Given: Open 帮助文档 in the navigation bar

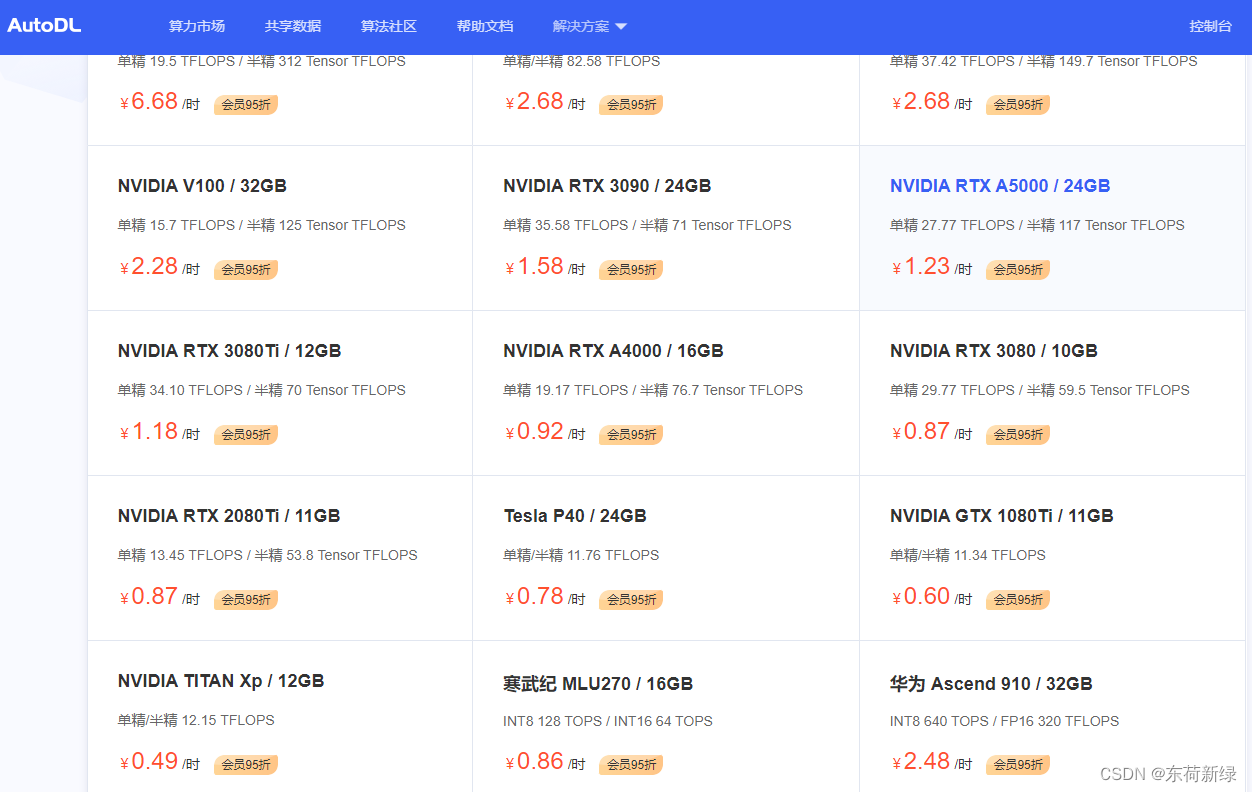Looking at the screenshot, I should pos(485,26).
